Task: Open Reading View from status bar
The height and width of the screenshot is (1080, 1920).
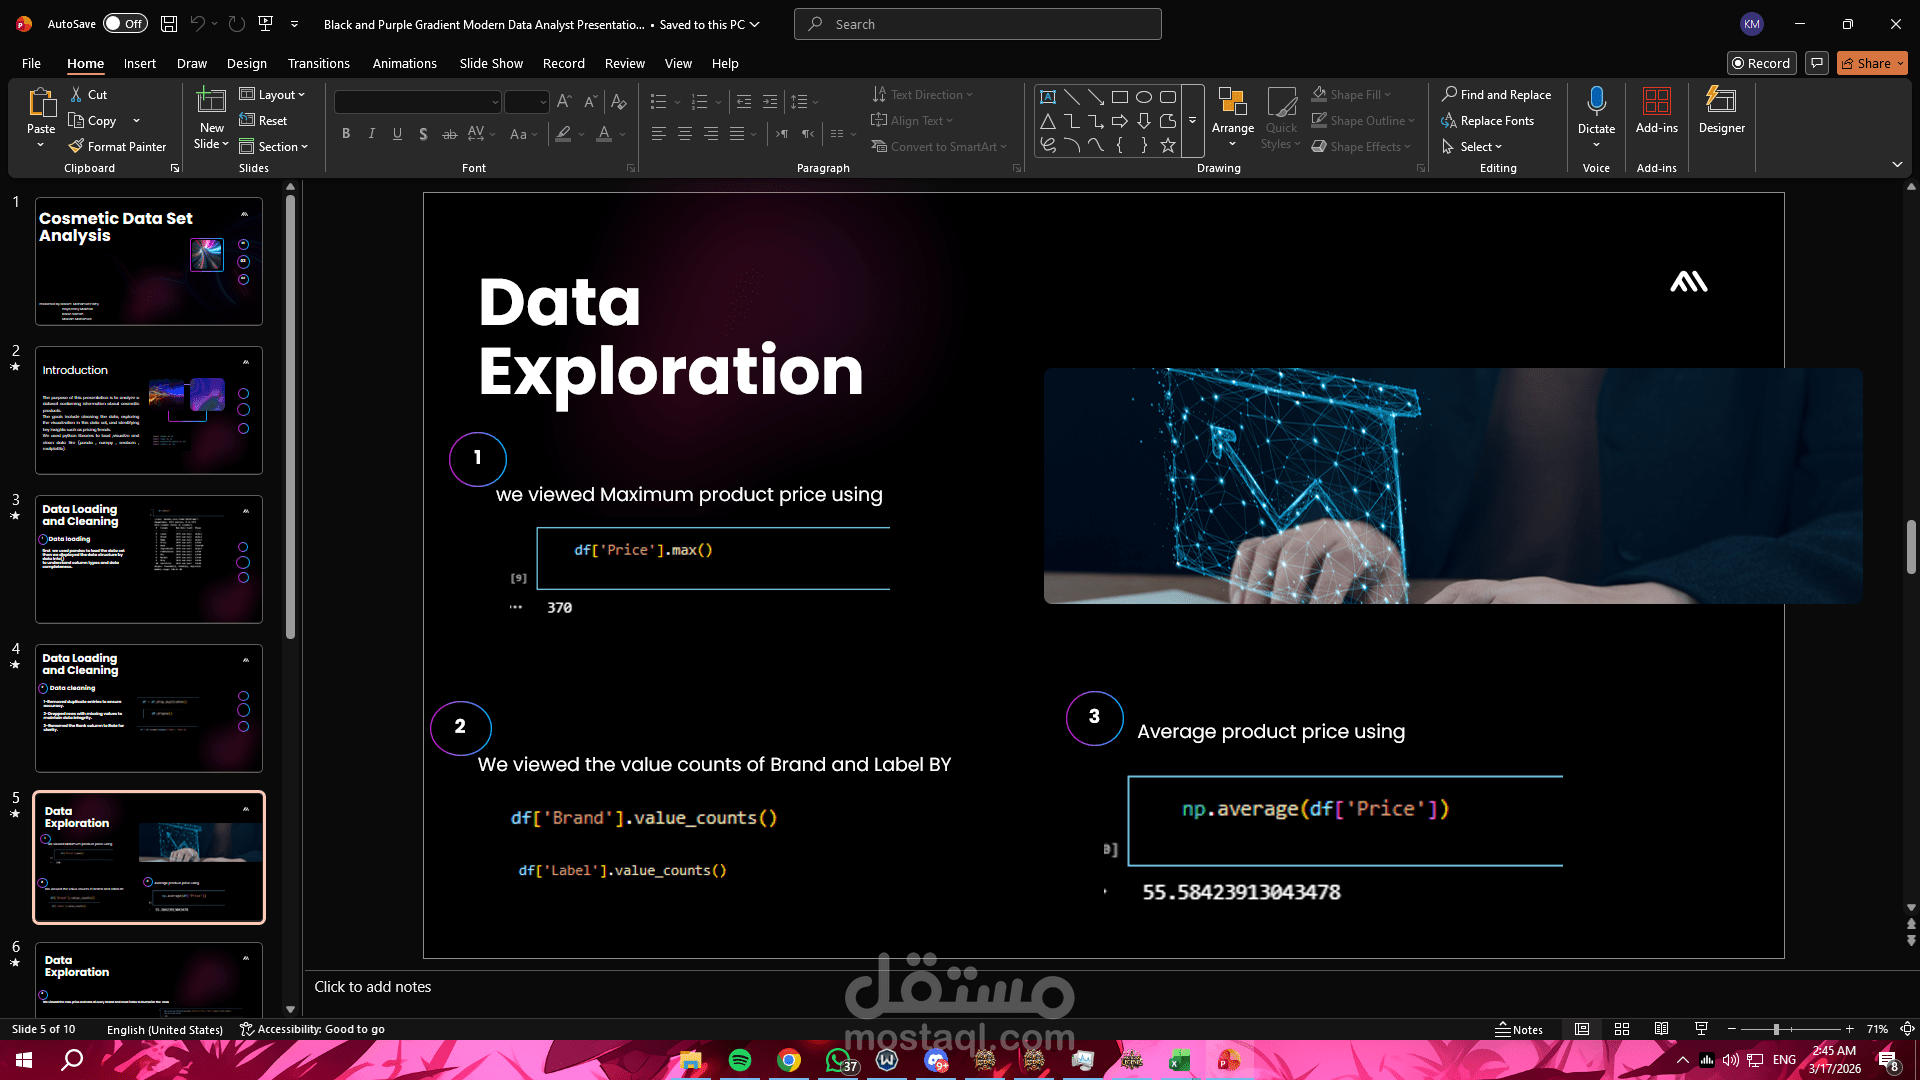Action: point(1661,1029)
